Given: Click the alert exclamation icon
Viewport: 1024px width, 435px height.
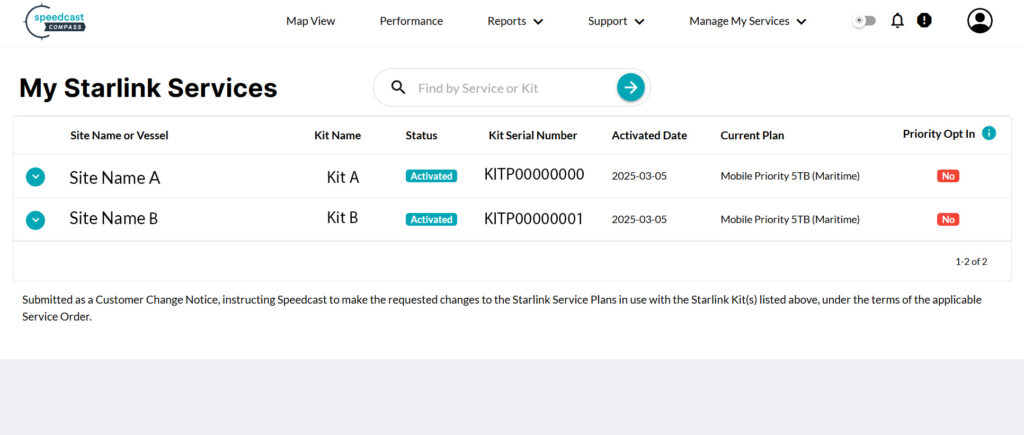Looking at the screenshot, I should point(924,21).
